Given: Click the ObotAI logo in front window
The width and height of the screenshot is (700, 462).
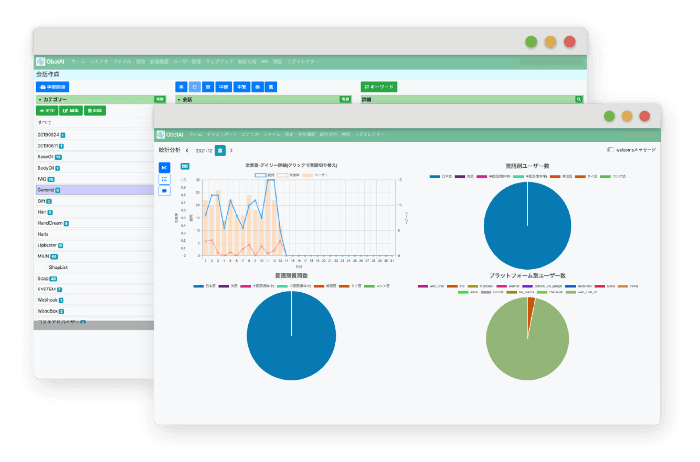Looking at the screenshot, I should tap(170, 134).
